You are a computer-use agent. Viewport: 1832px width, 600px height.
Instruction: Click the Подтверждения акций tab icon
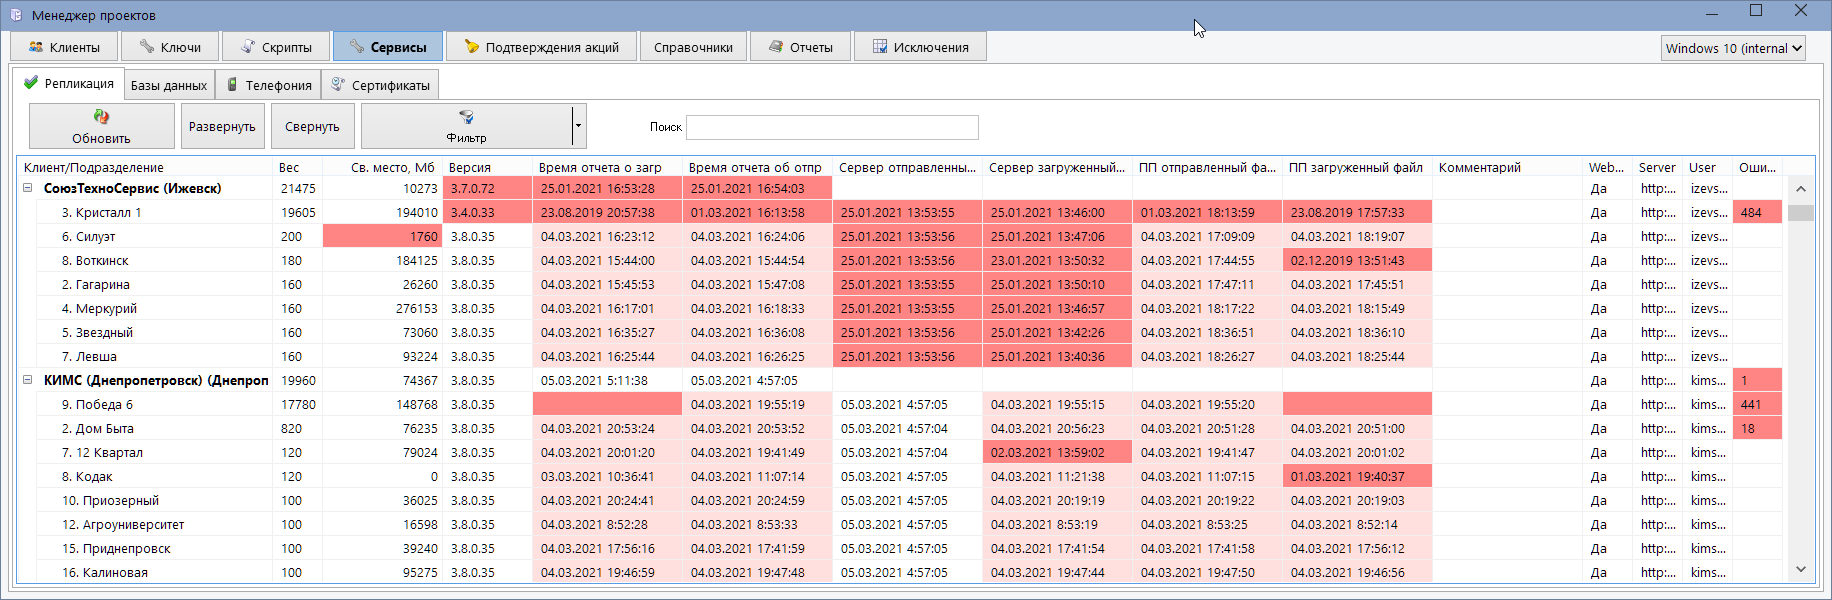click(x=472, y=47)
